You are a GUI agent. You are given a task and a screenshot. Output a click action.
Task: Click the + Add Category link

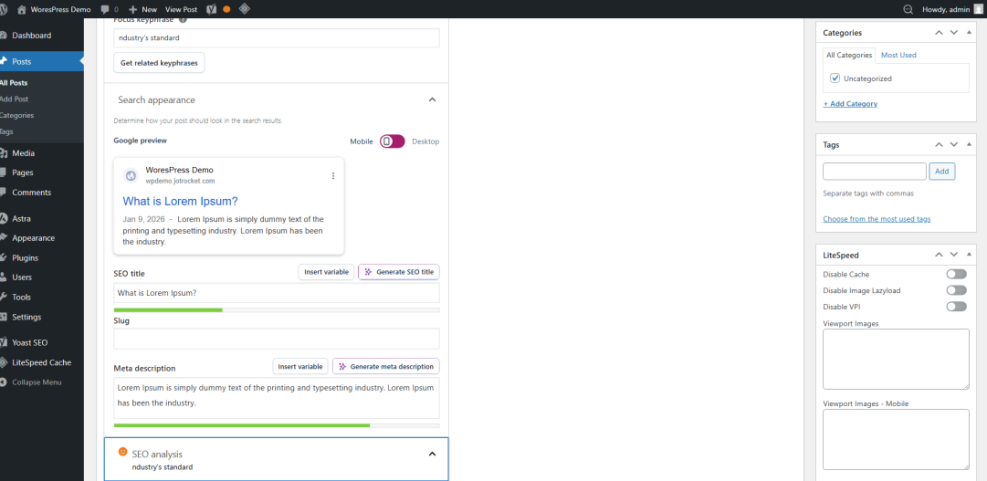[850, 104]
